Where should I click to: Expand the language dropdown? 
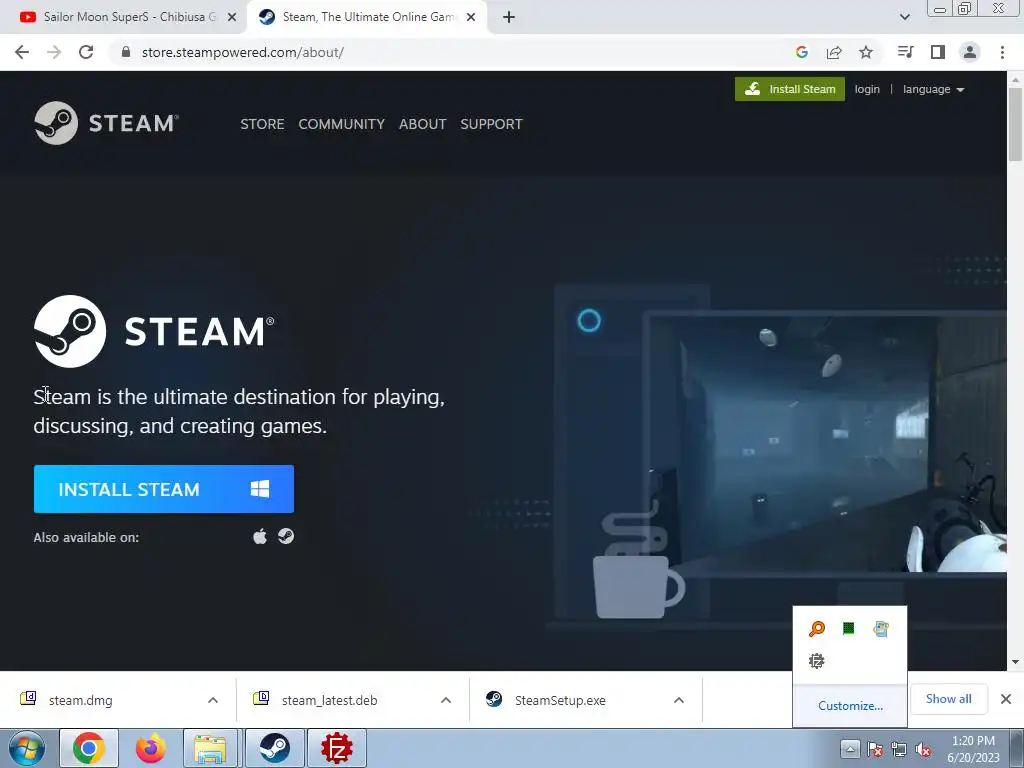(933, 89)
